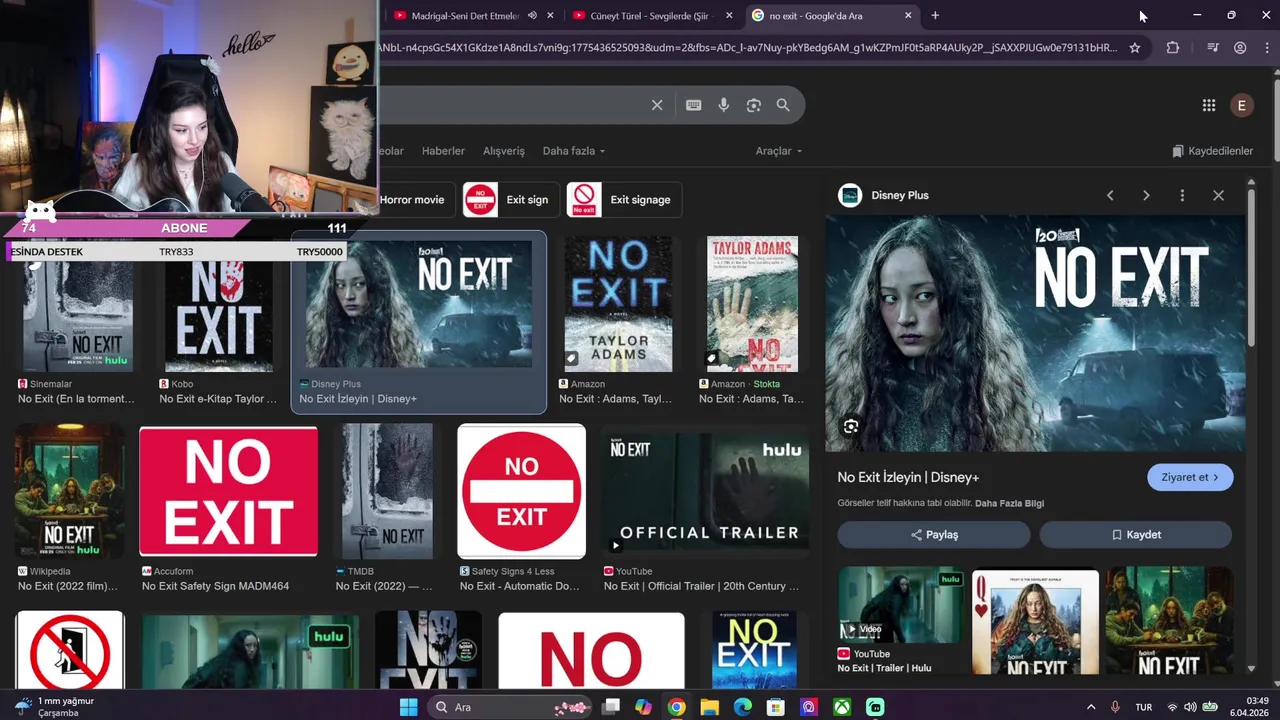Open preview panel three-dot options
This screenshot has width=1280, height=720.
(1182, 195)
